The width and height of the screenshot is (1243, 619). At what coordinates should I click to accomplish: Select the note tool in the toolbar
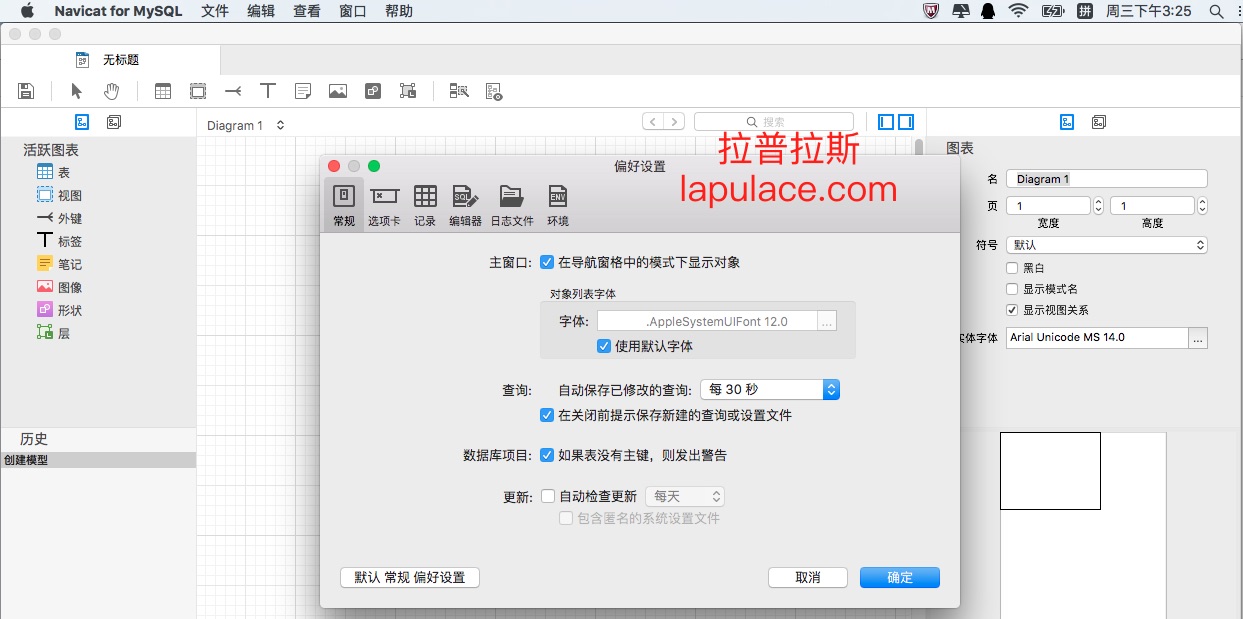click(x=303, y=91)
